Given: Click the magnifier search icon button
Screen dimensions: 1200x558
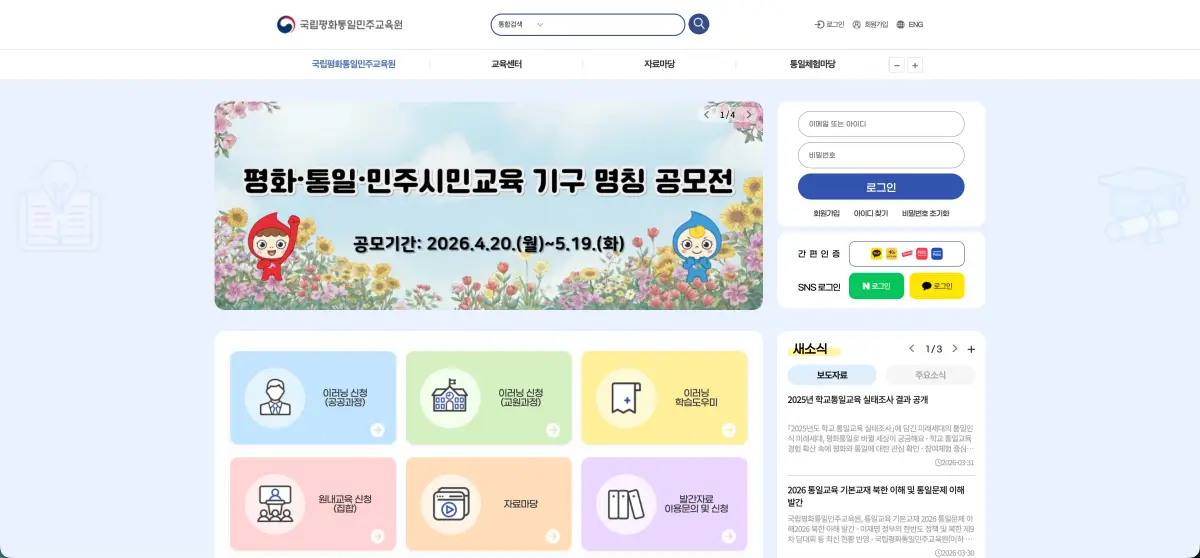Looking at the screenshot, I should pyautogui.click(x=699, y=24).
